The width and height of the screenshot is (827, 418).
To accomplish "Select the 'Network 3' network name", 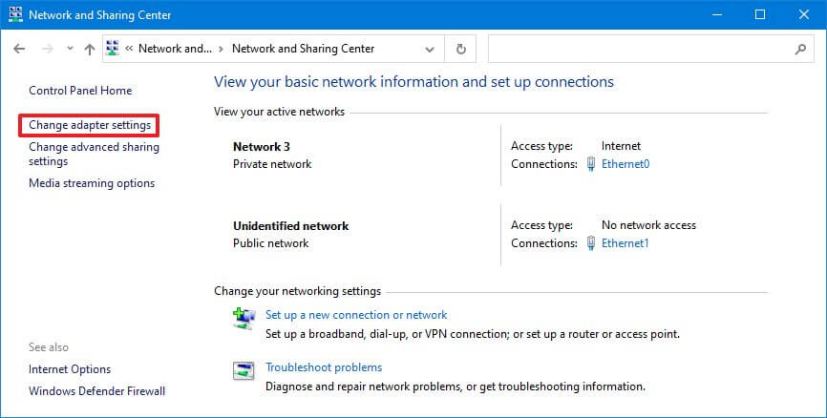I will [x=262, y=147].
